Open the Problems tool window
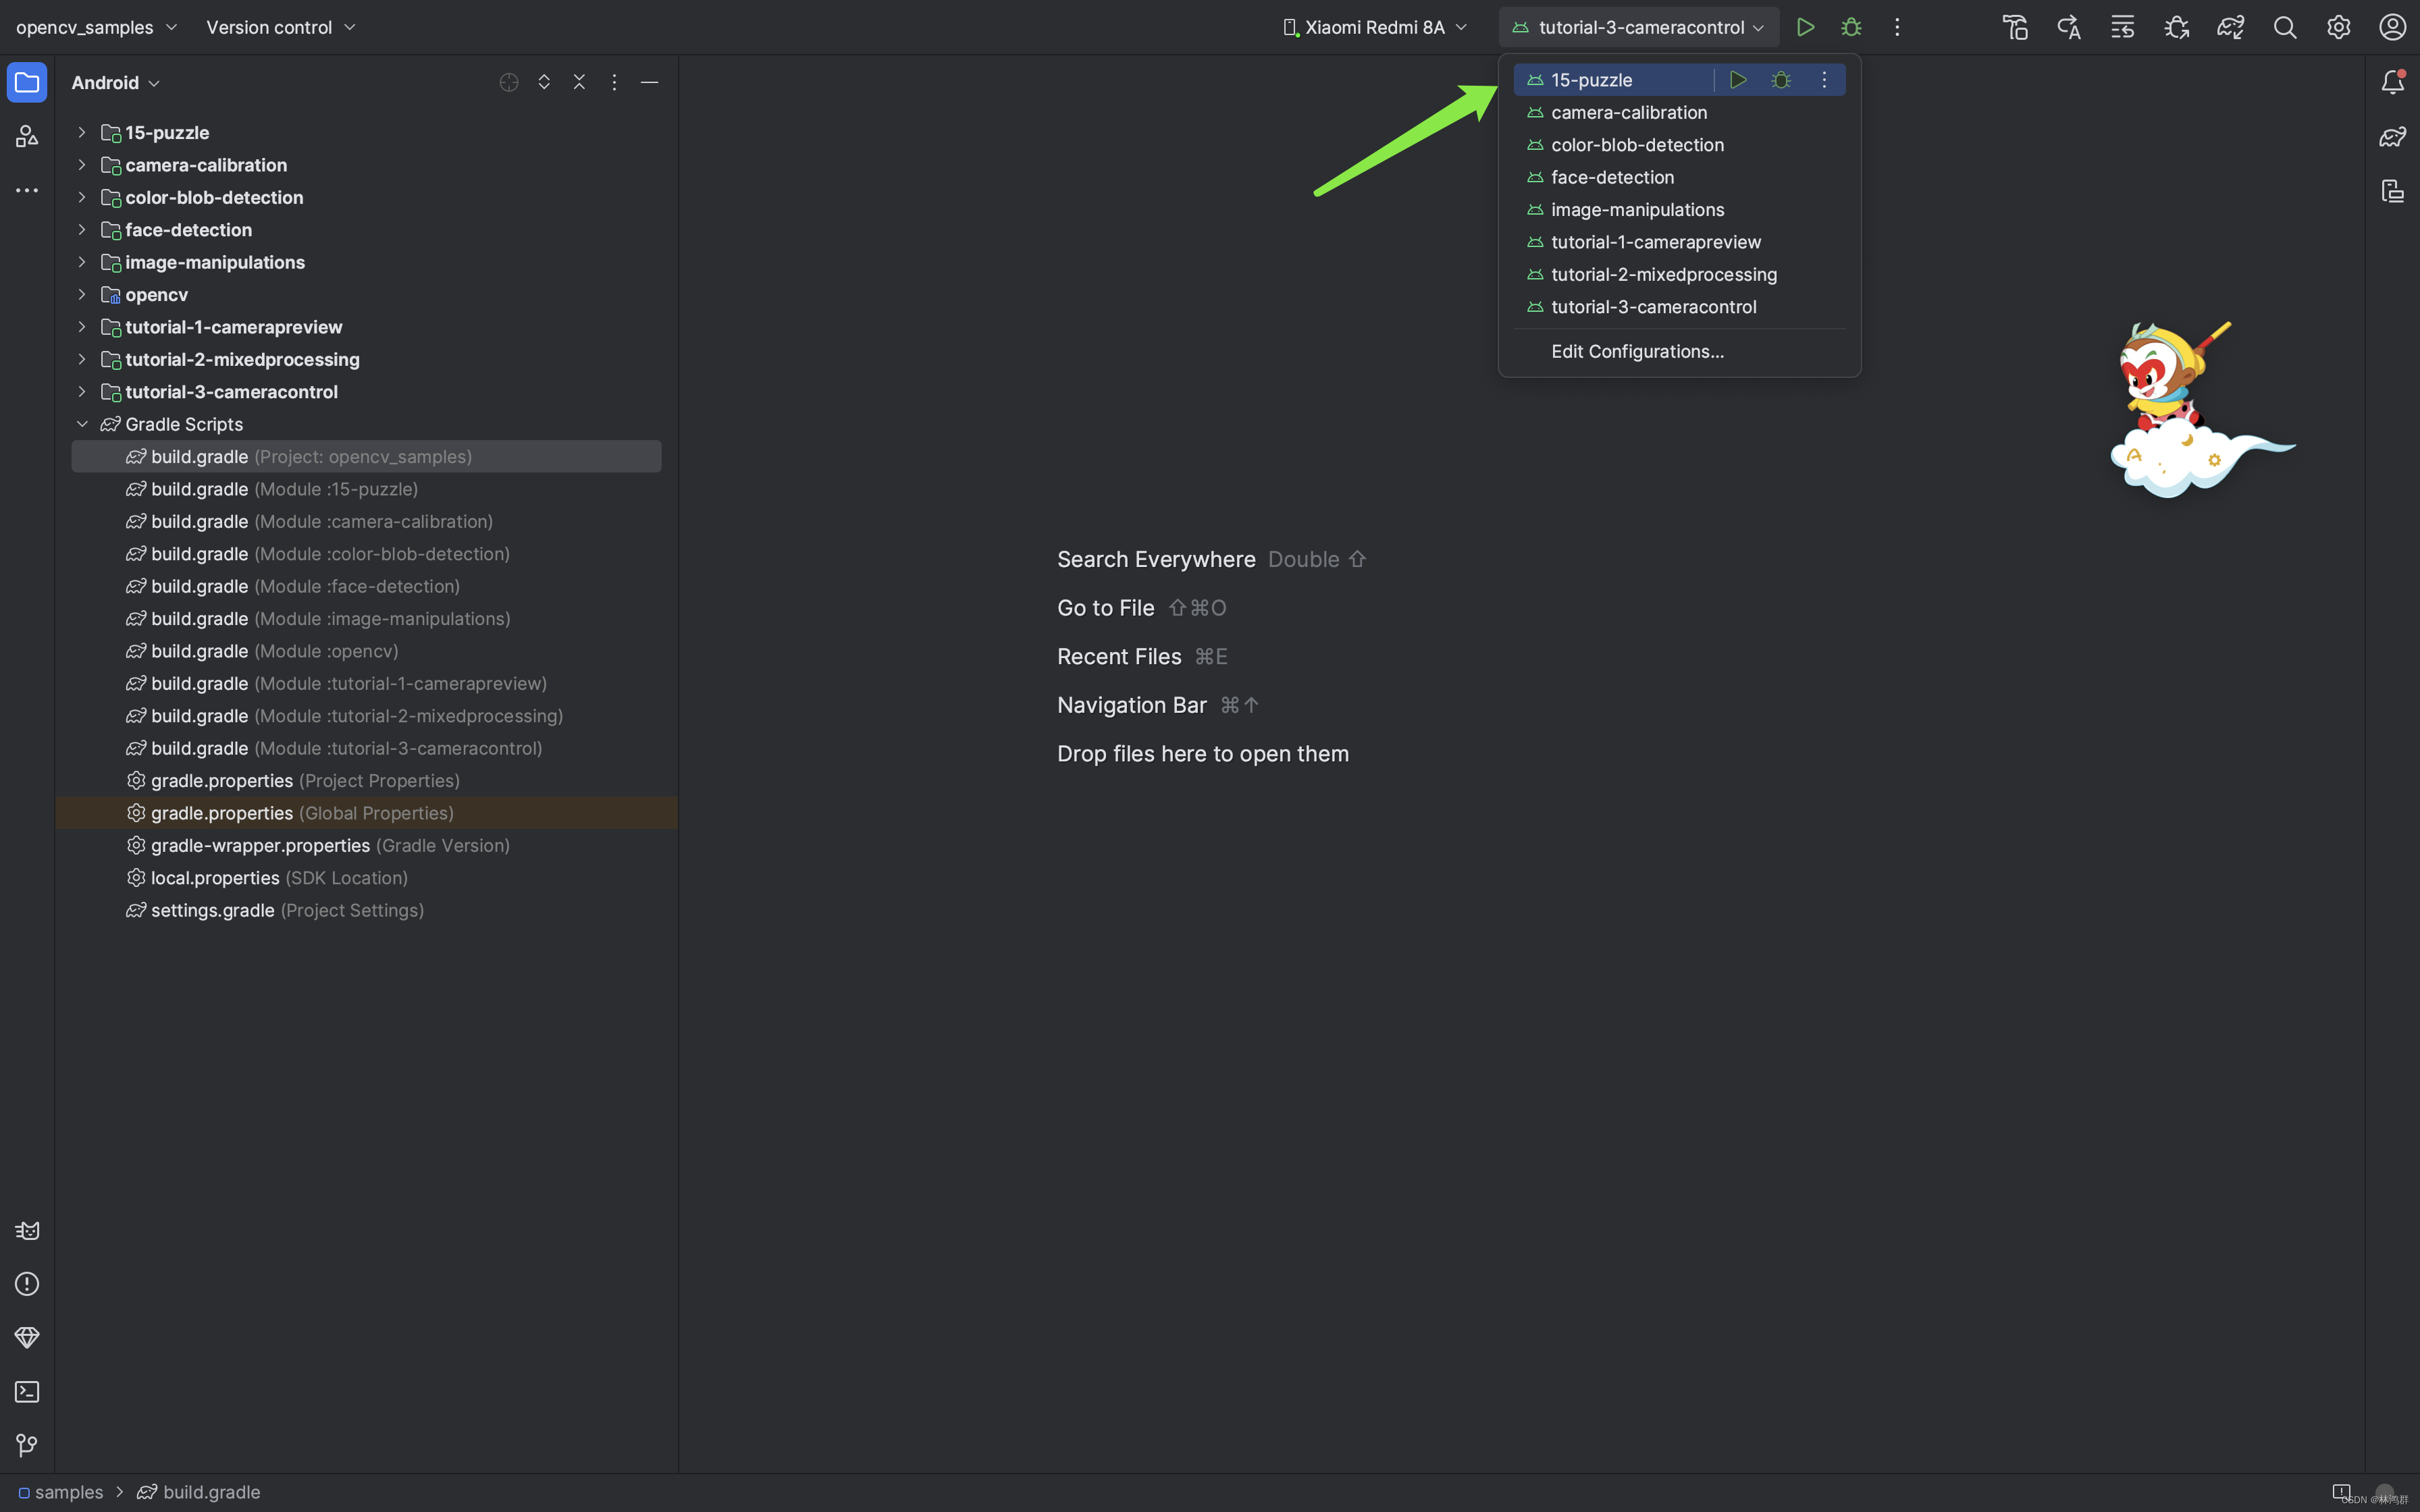This screenshot has height=1512, width=2420. (27, 1284)
